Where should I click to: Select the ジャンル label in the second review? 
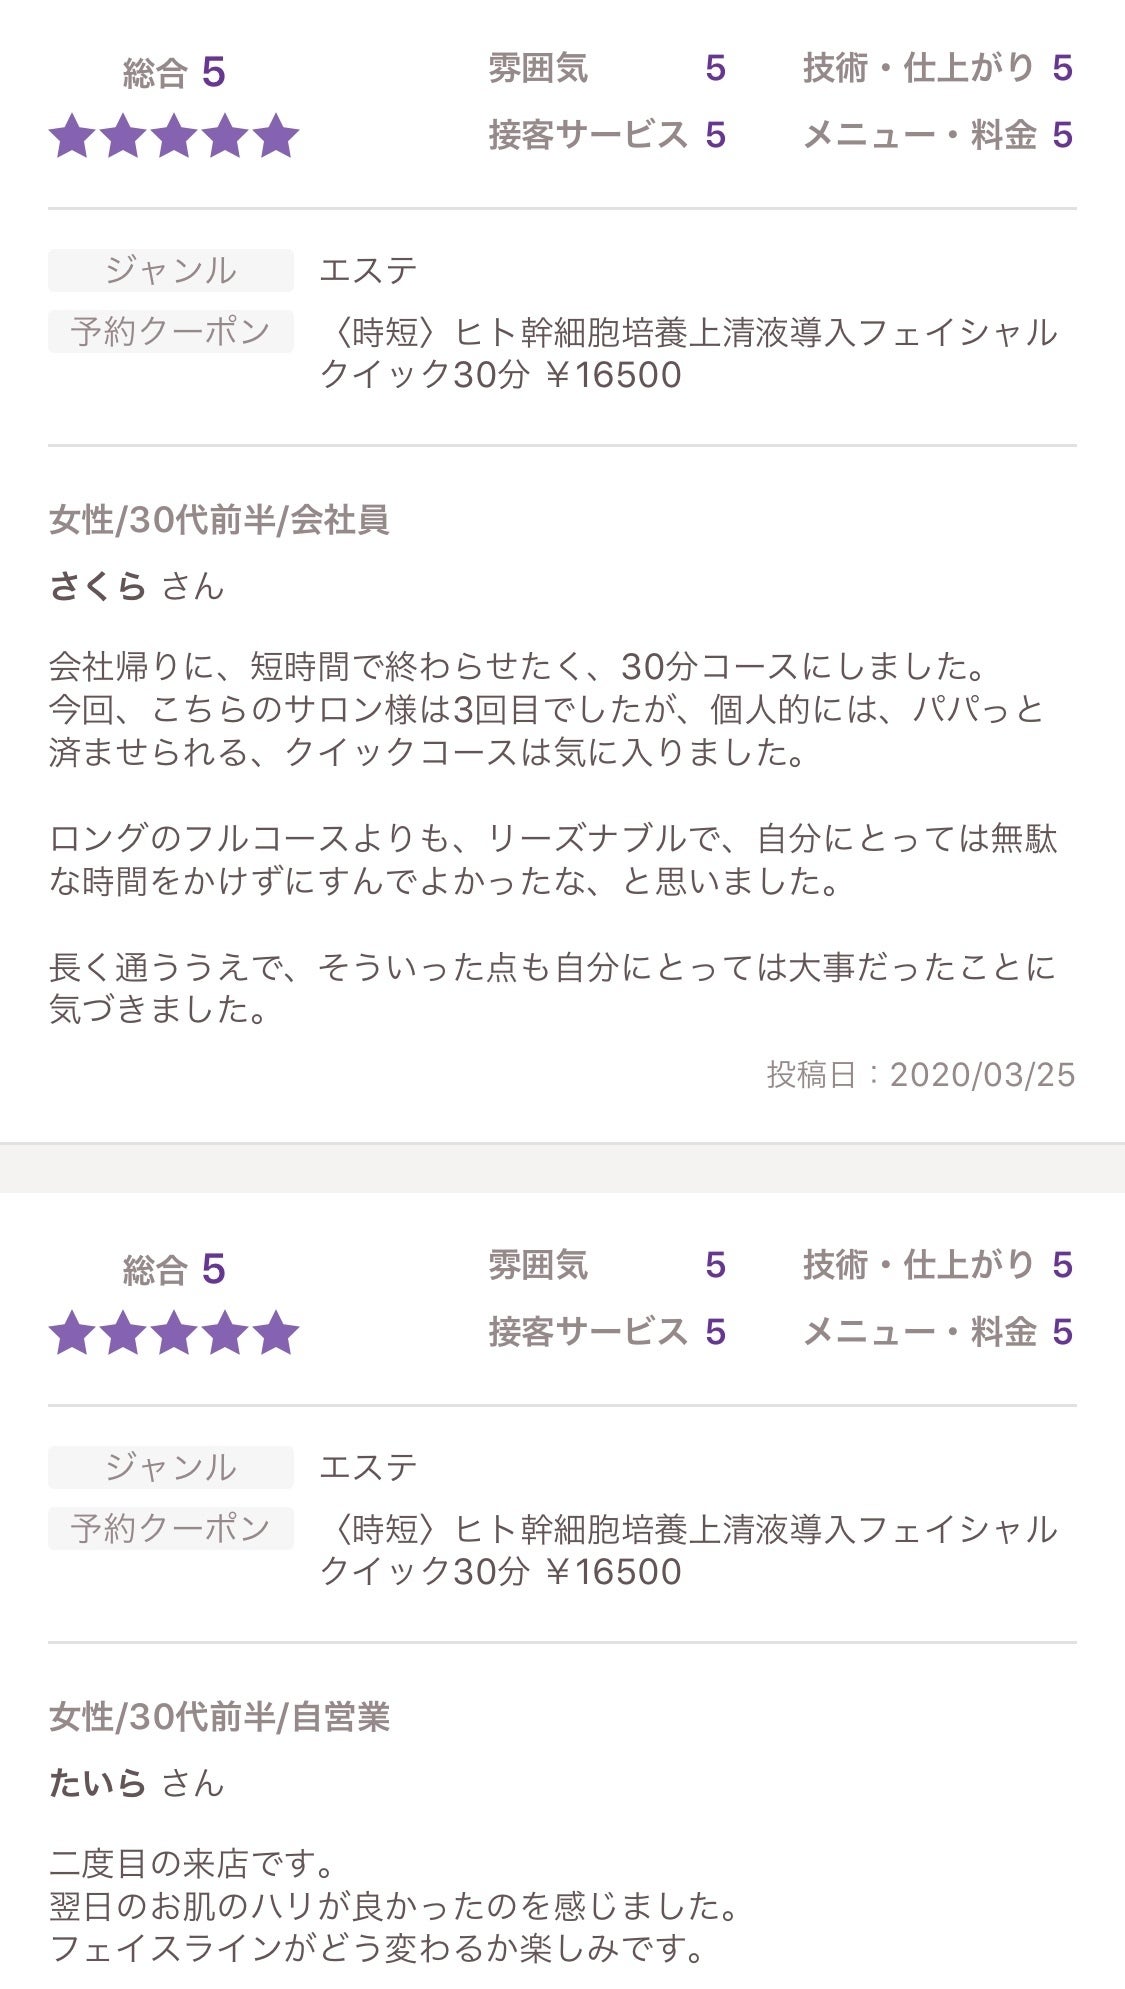pos(171,1467)
